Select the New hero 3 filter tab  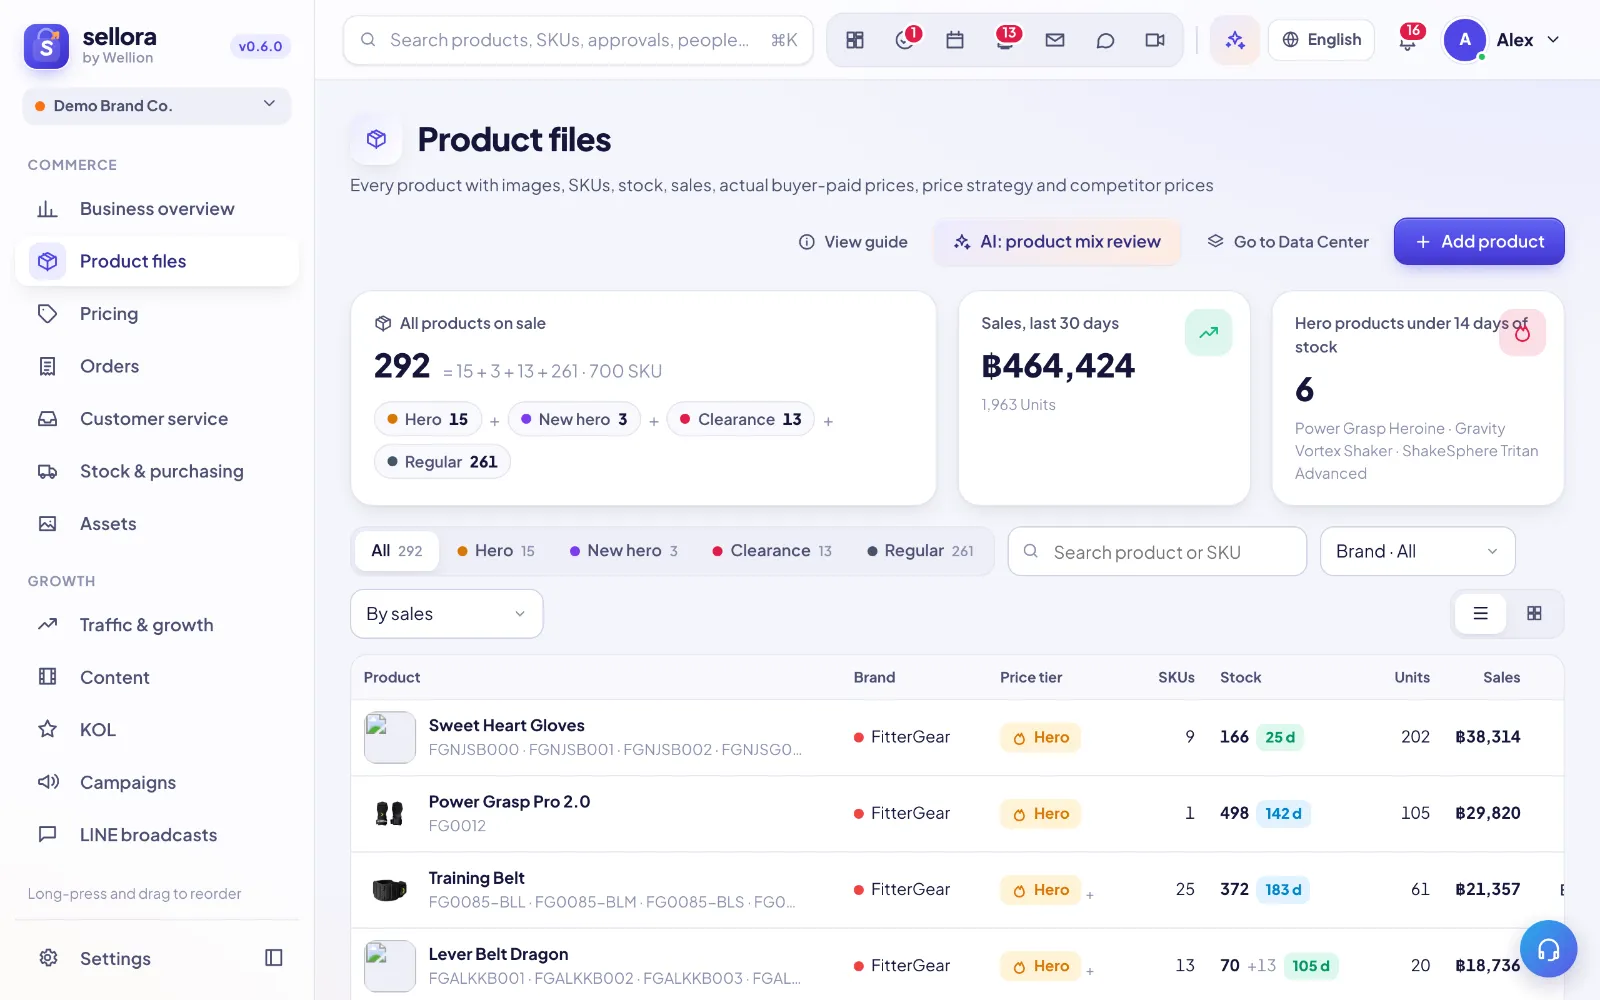point(623,551)
